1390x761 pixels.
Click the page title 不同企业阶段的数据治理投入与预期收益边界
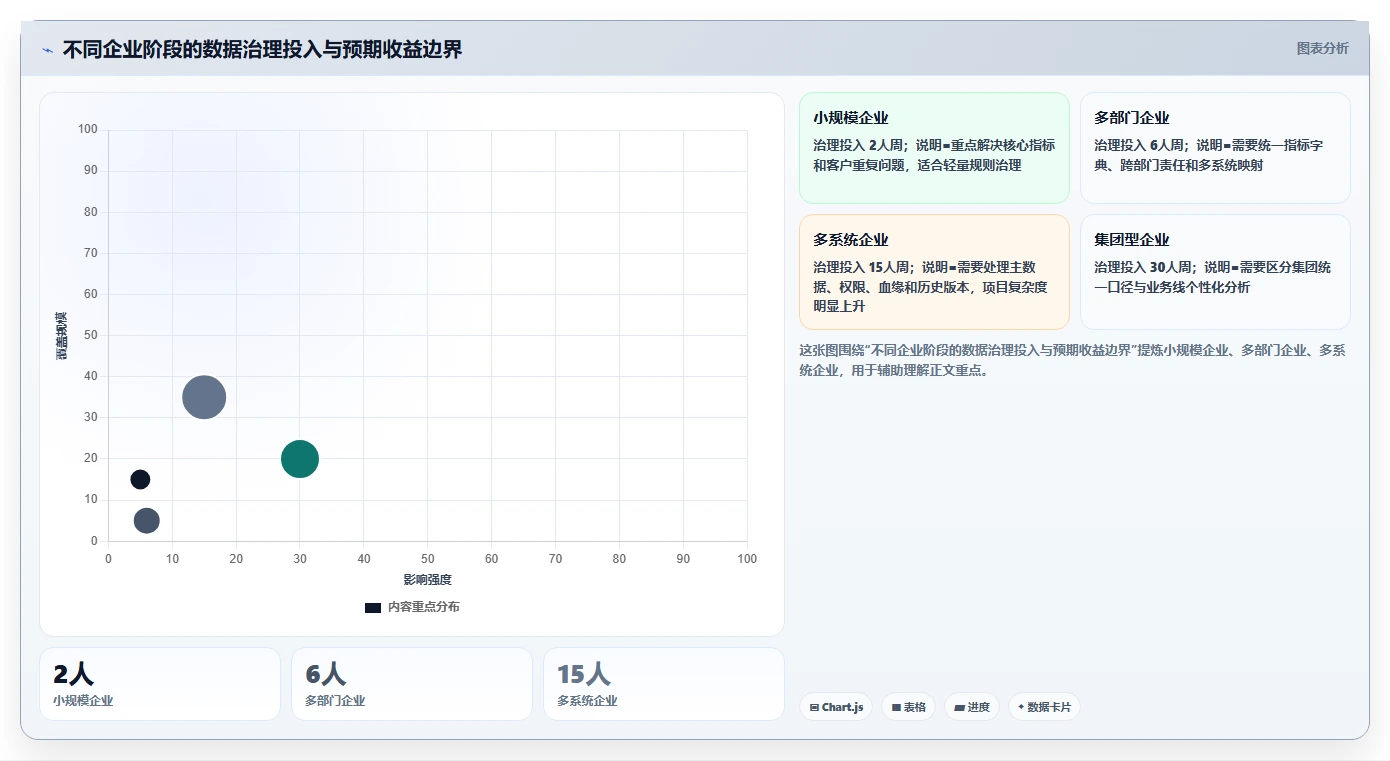(262, 49)
